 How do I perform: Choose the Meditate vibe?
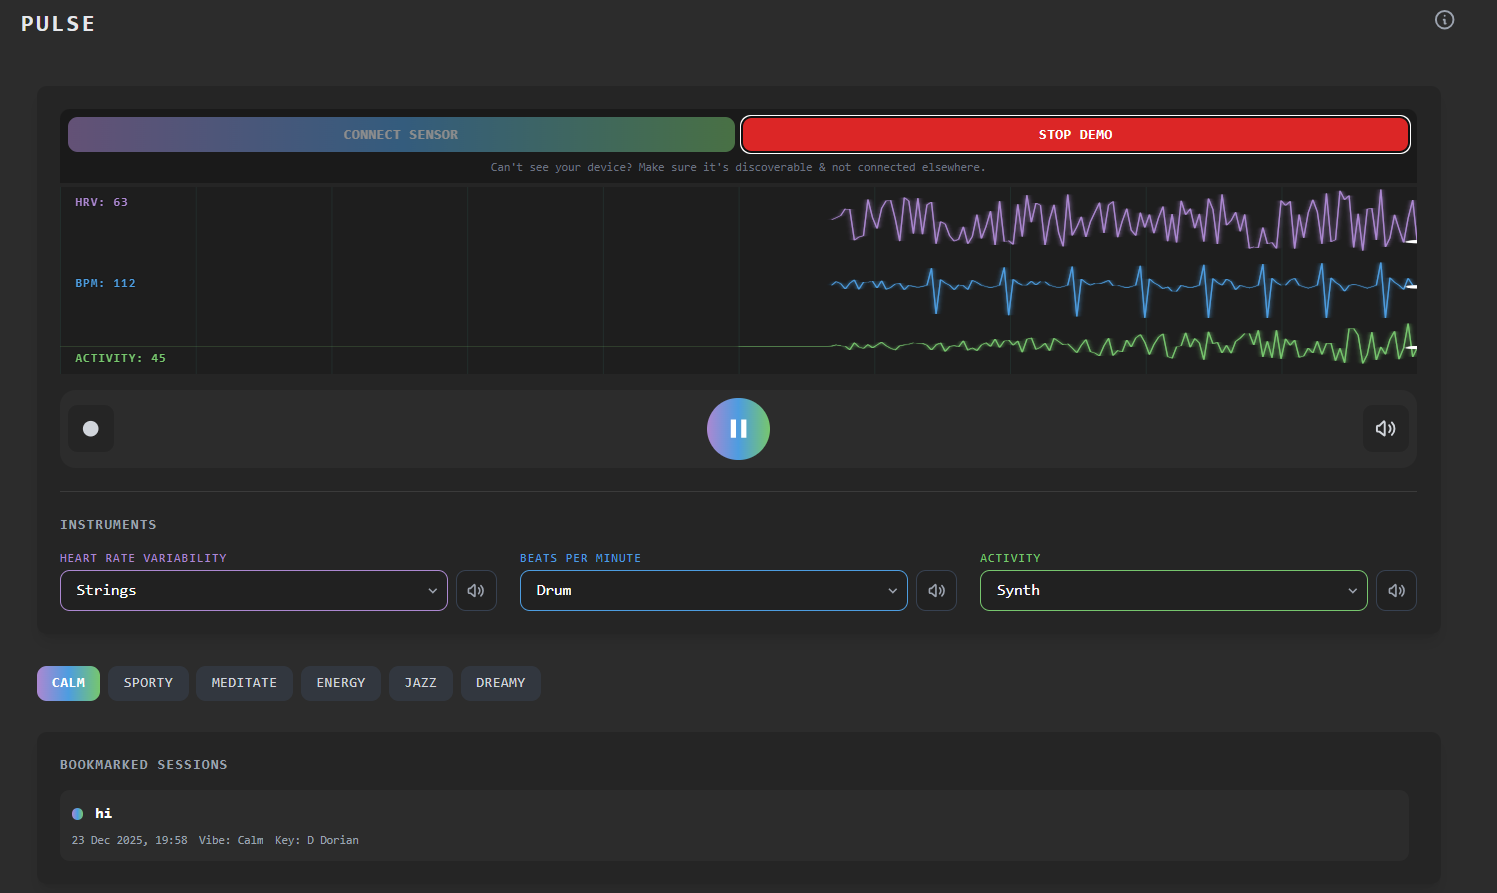coord(244,683)
